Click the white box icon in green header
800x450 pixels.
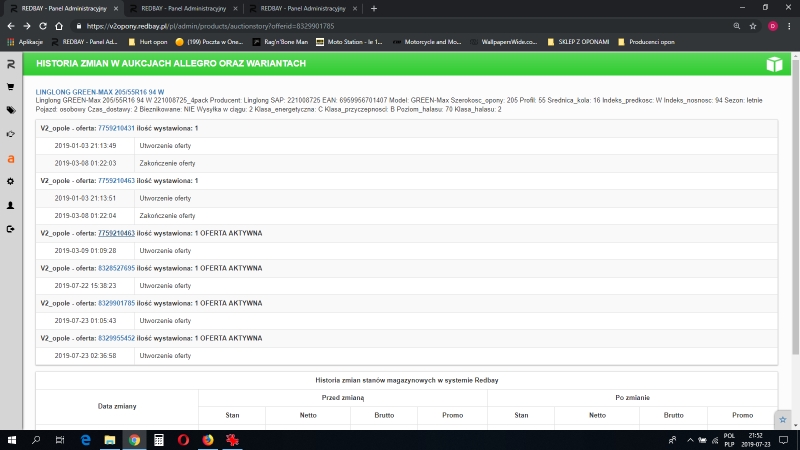[x=773, y=64]
